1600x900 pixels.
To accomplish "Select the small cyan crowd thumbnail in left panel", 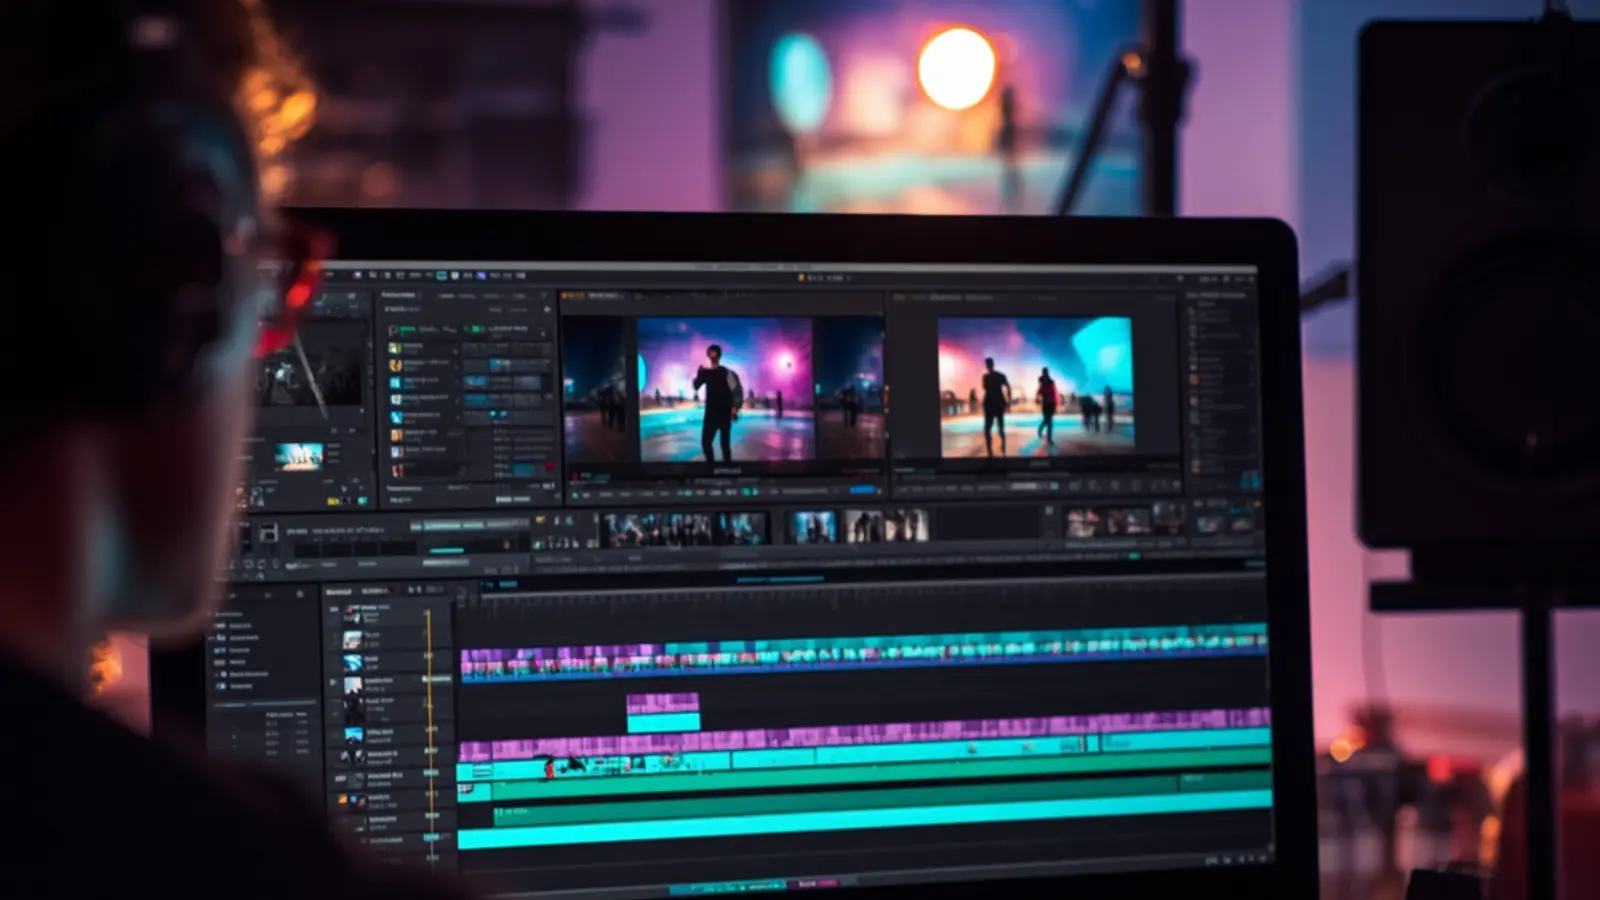I will (x=299, y=455).
